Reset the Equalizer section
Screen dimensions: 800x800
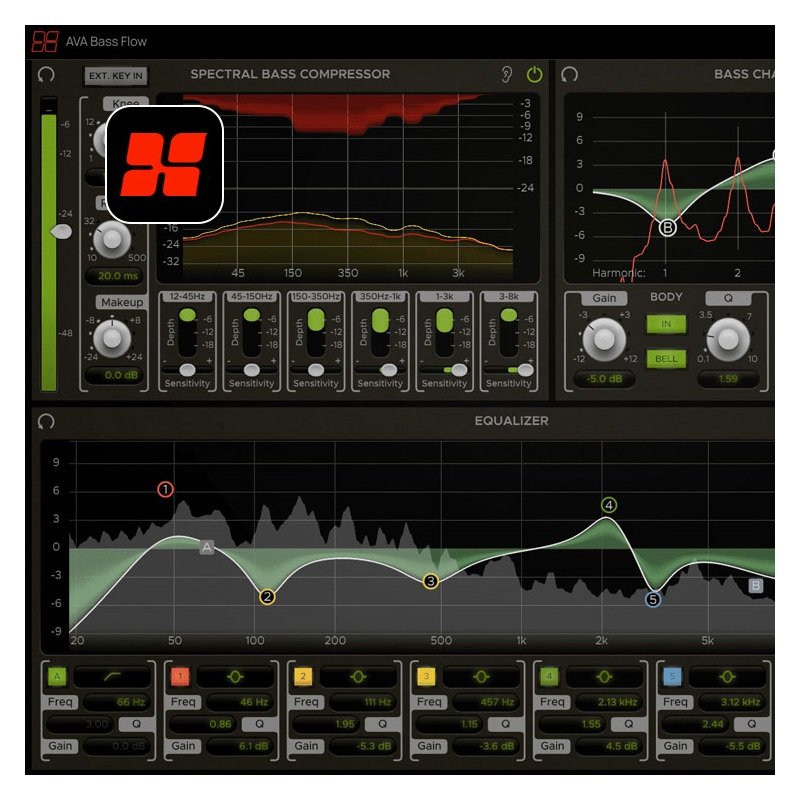coord(46,421)
